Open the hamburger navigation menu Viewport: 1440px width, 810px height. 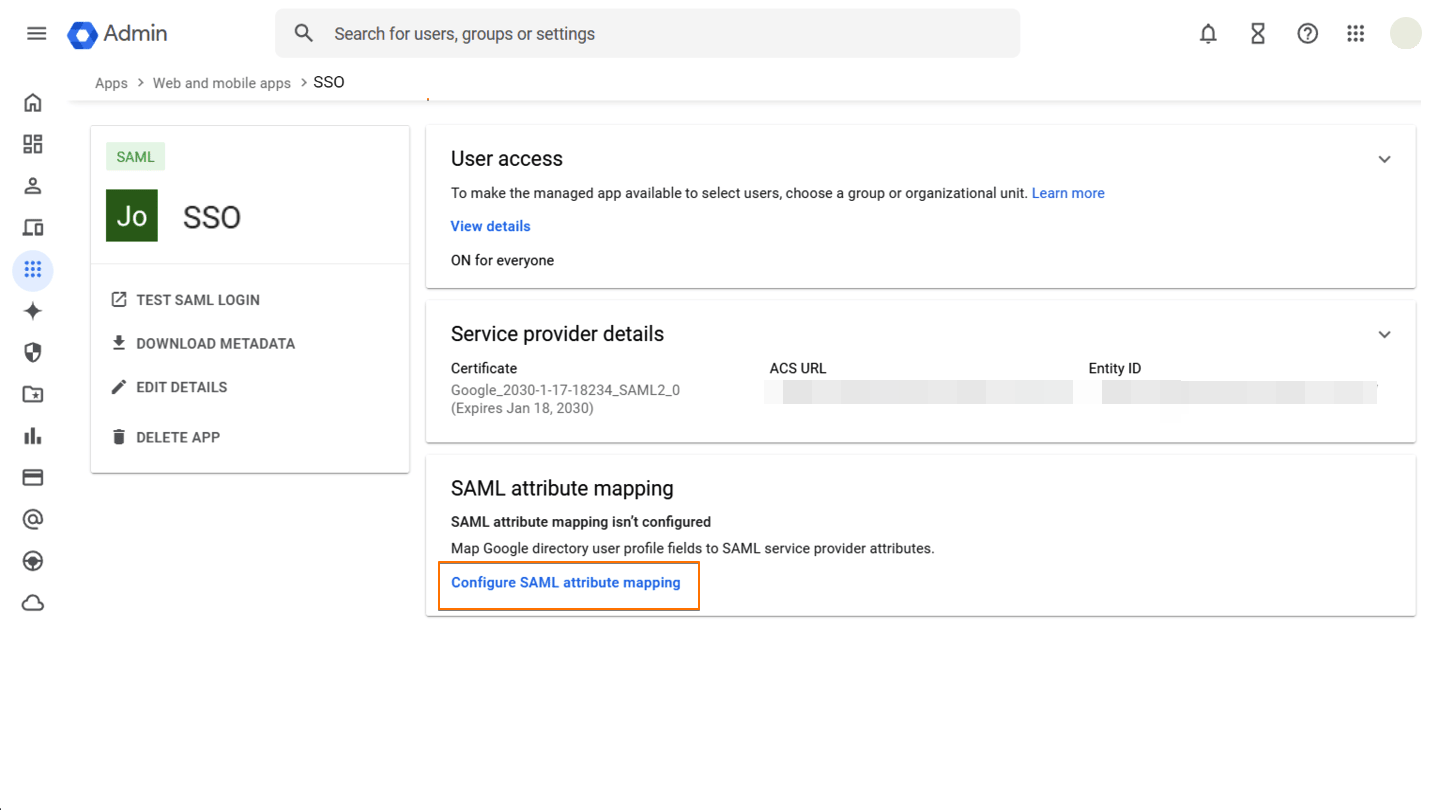36,33
